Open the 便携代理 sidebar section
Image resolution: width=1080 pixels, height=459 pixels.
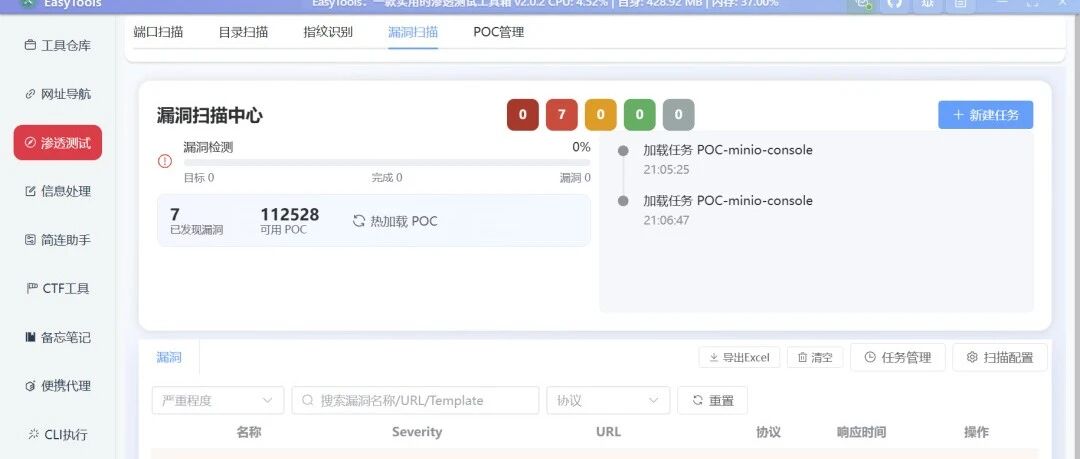58,386
